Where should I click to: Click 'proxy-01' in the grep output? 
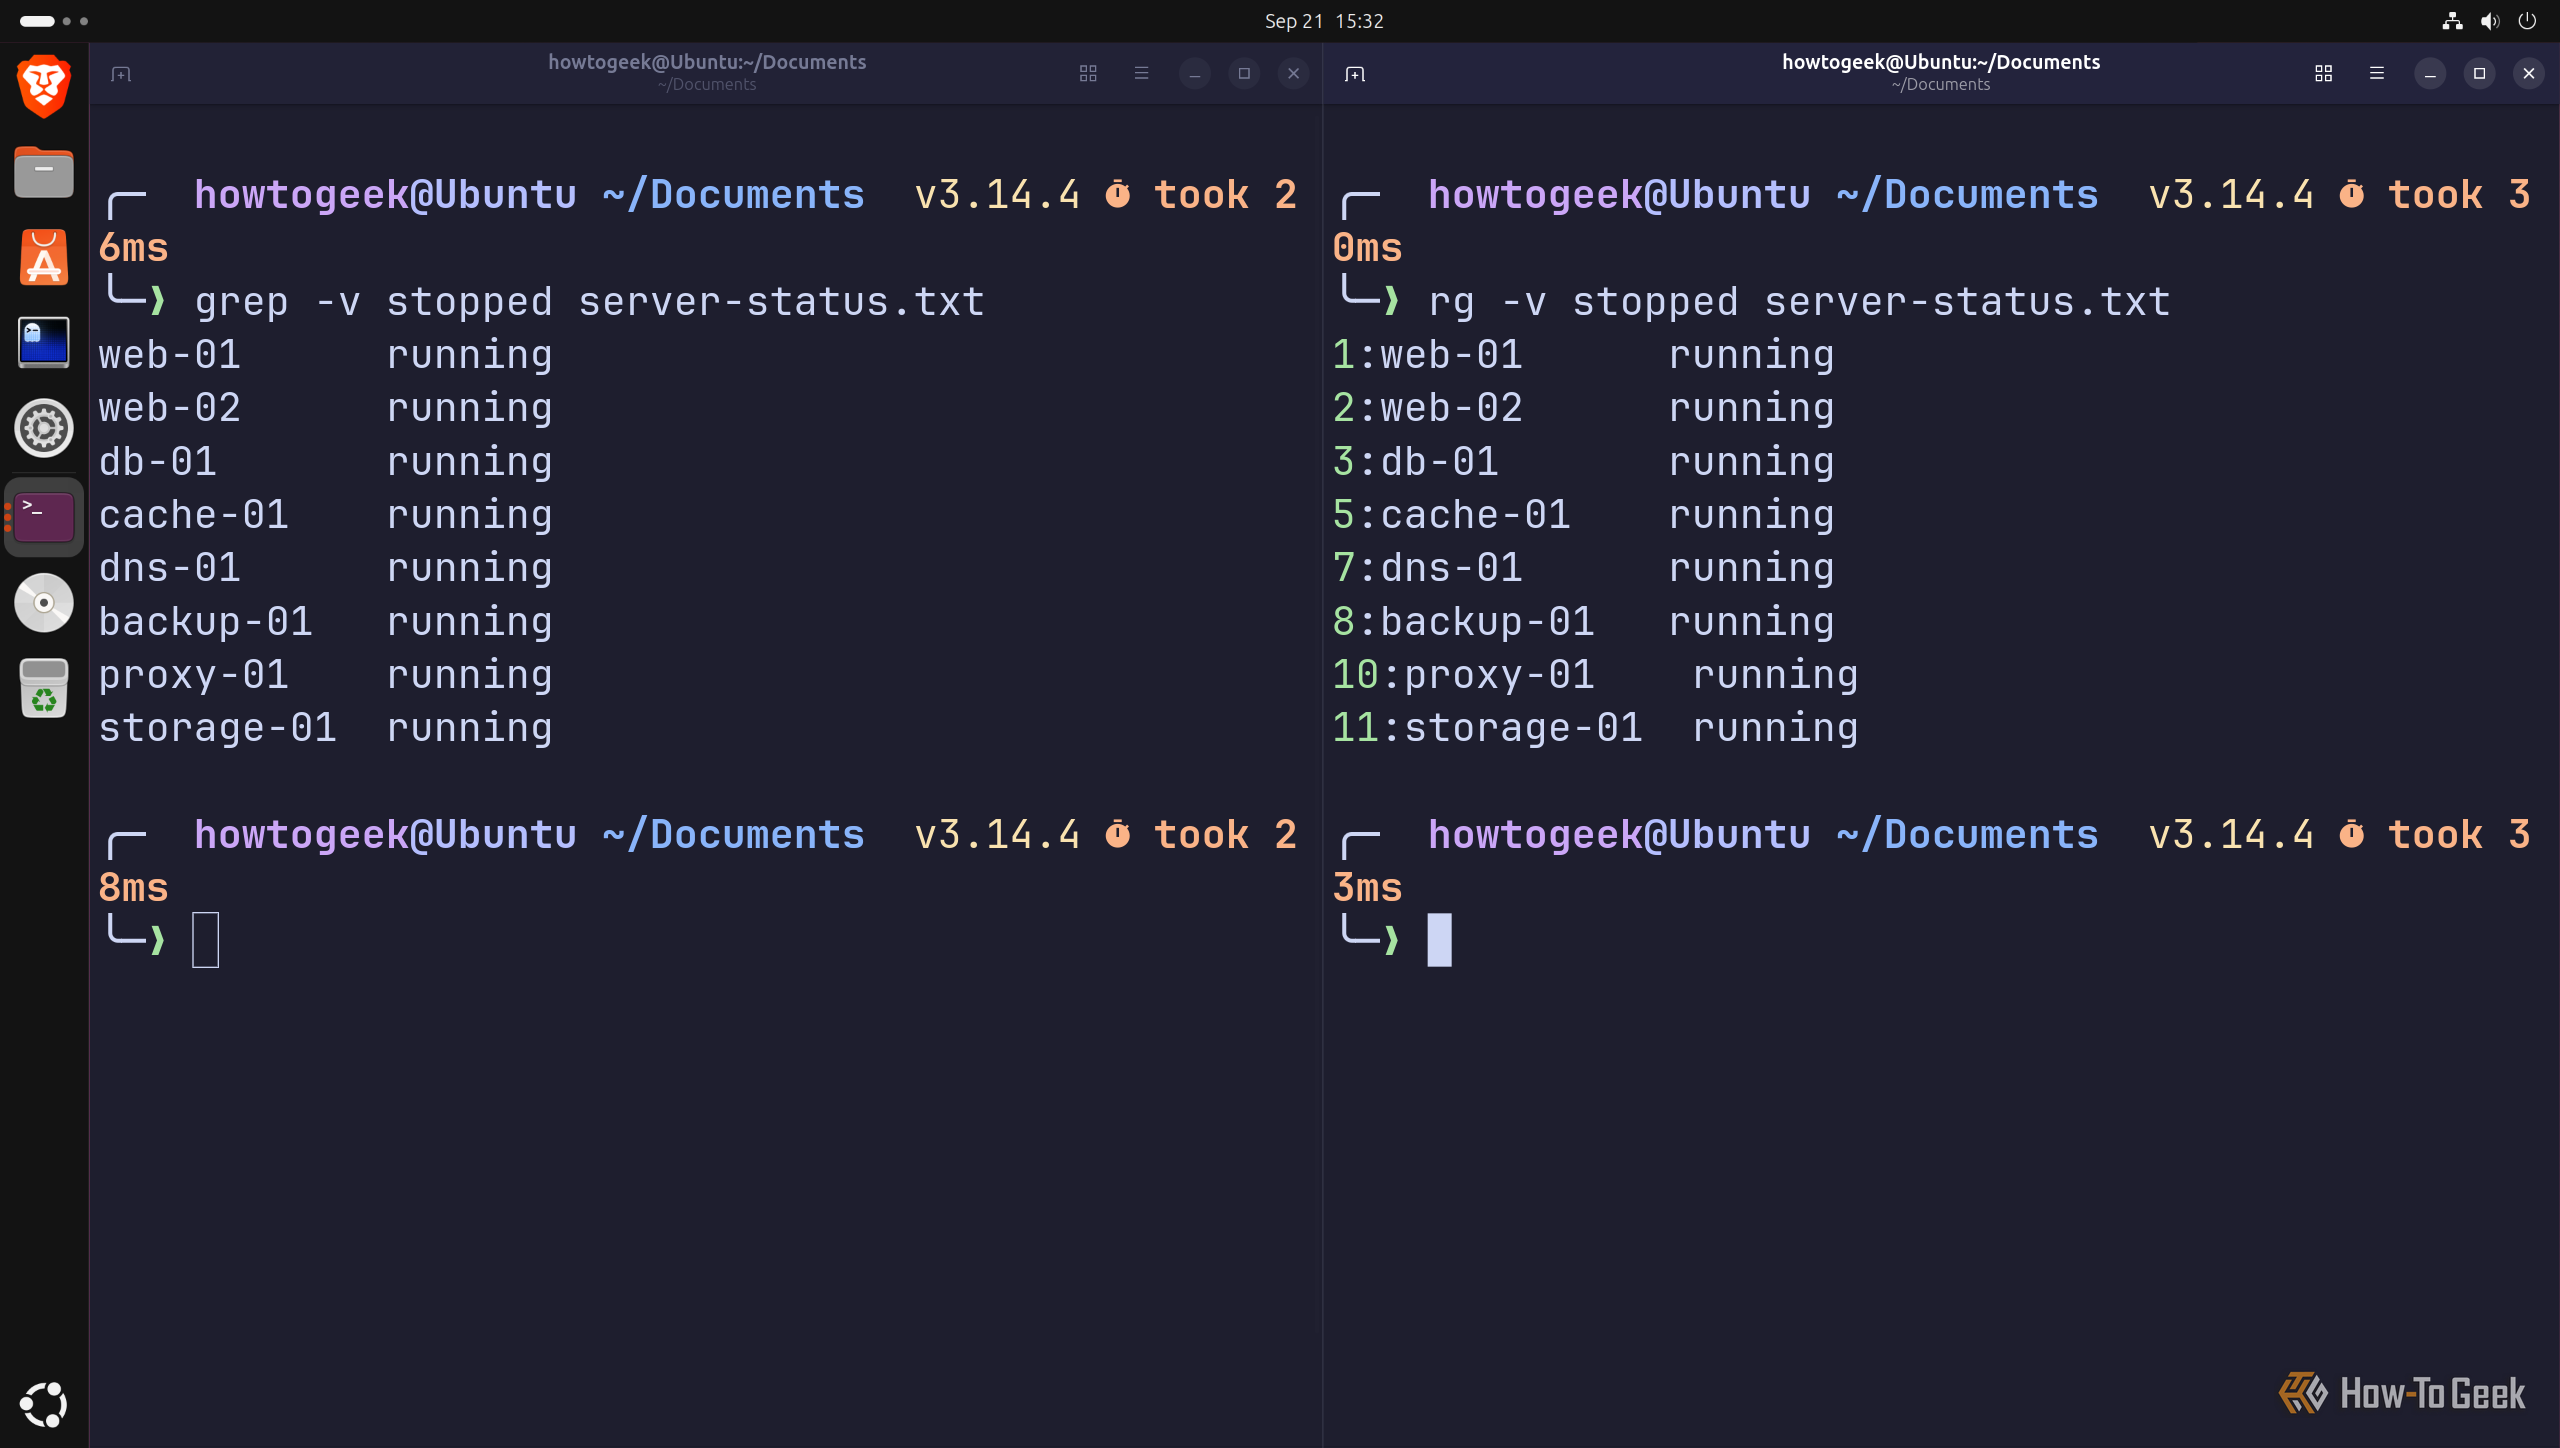(193, 675)
